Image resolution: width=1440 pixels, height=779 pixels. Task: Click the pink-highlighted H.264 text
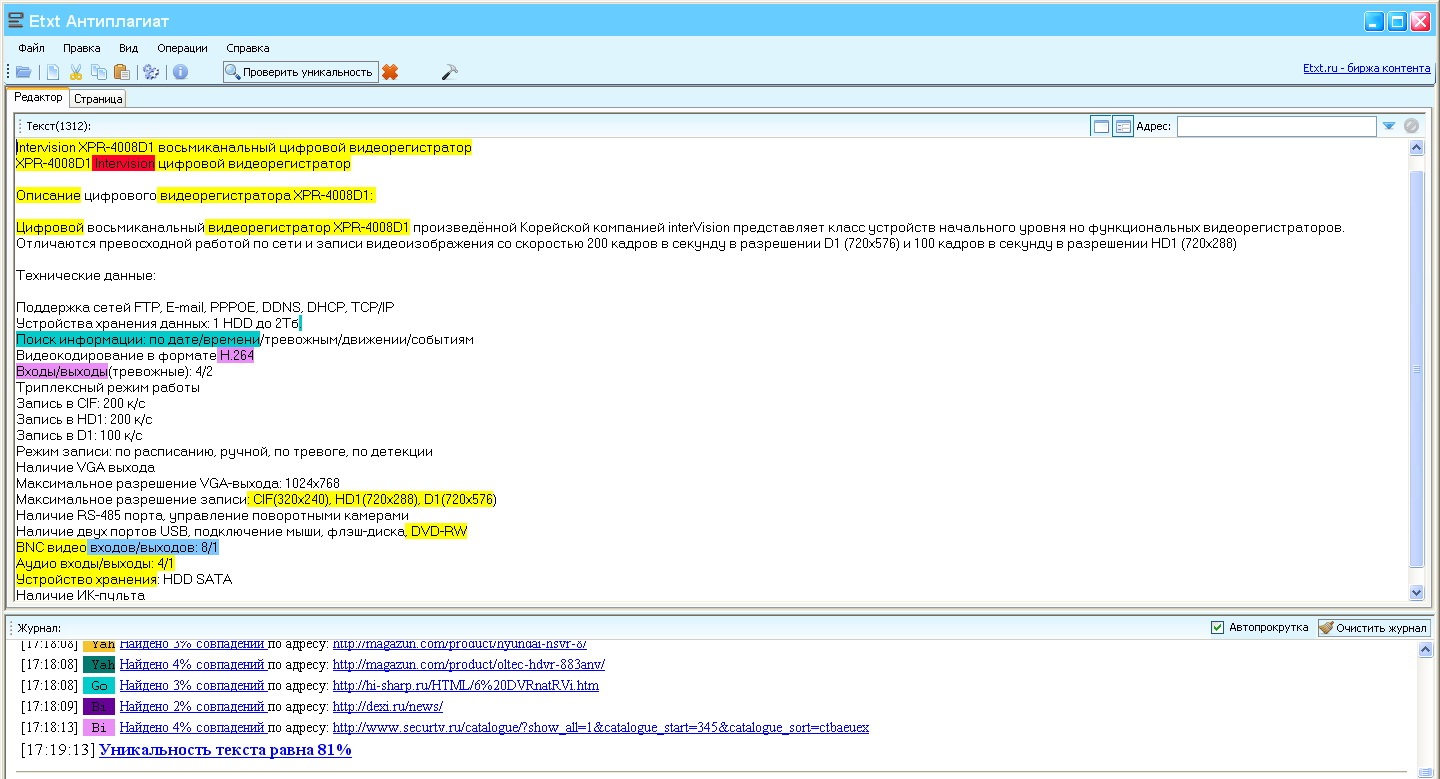pos(236,355)
